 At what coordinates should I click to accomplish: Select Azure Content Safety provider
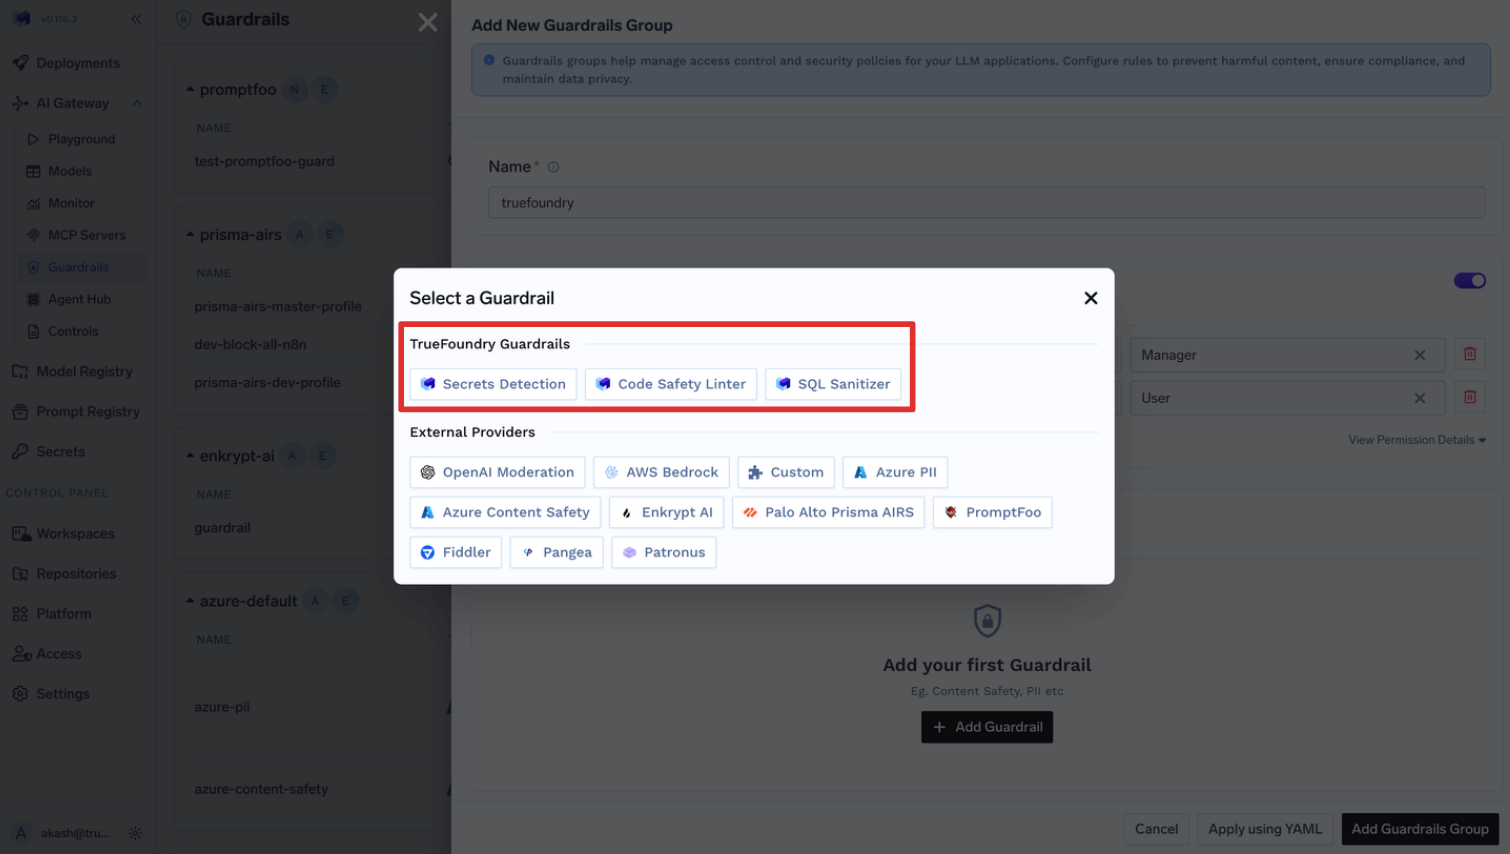[505, 512]
